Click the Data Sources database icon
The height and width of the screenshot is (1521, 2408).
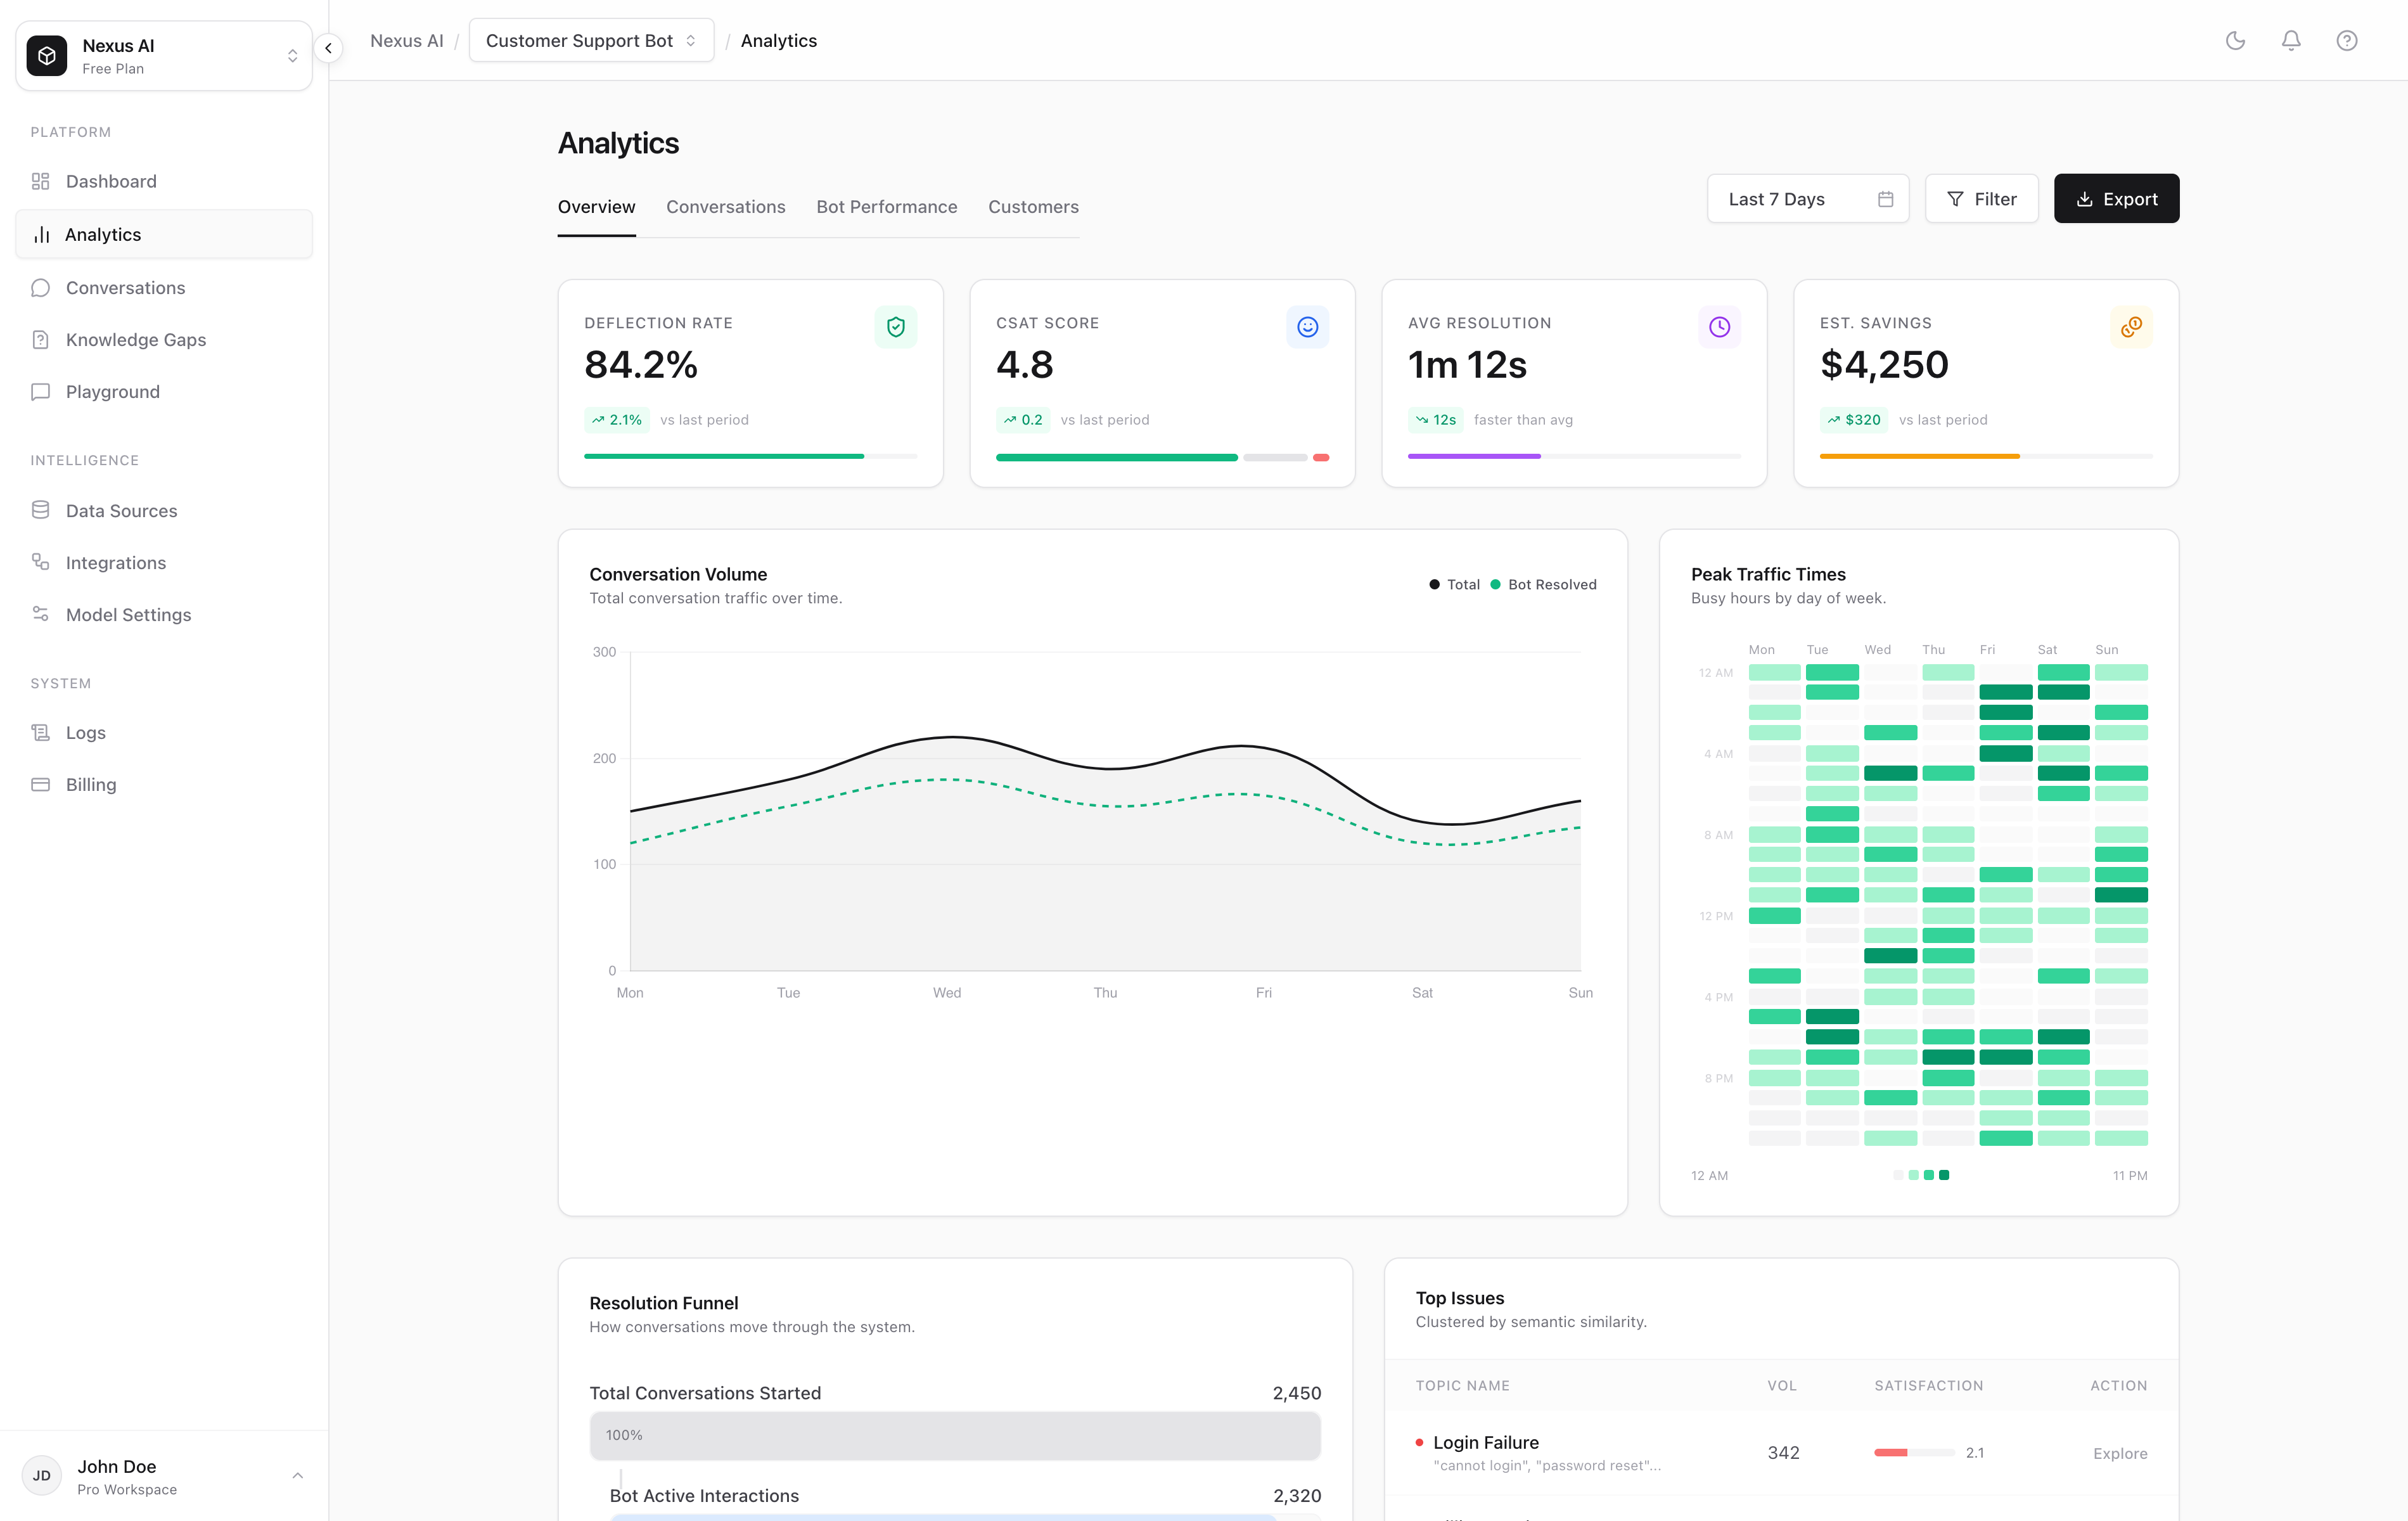40,510
